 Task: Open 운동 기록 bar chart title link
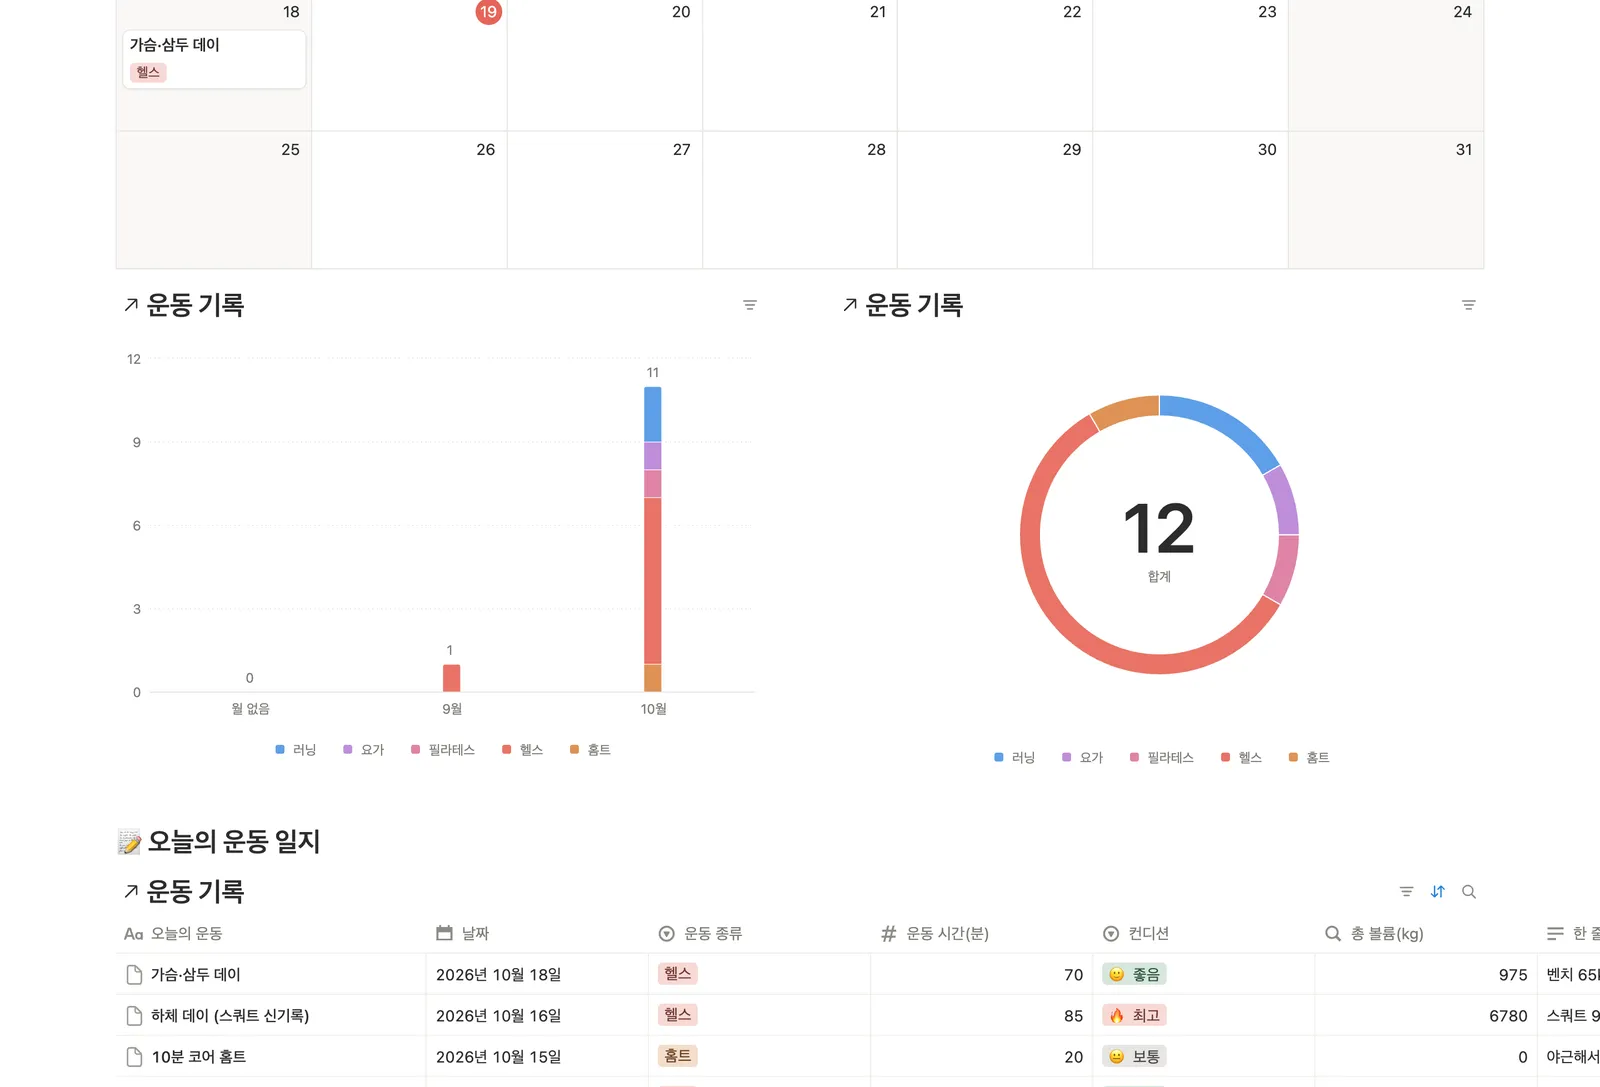(x=195, y=305)
